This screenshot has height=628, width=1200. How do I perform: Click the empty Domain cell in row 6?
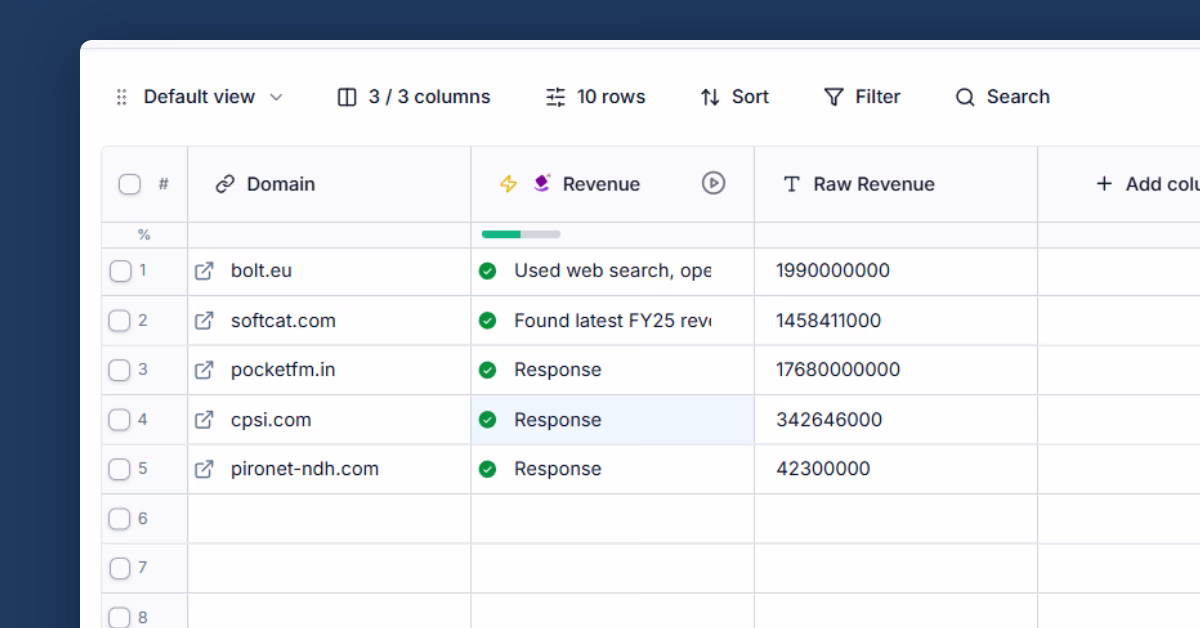[x=329, y=519]
